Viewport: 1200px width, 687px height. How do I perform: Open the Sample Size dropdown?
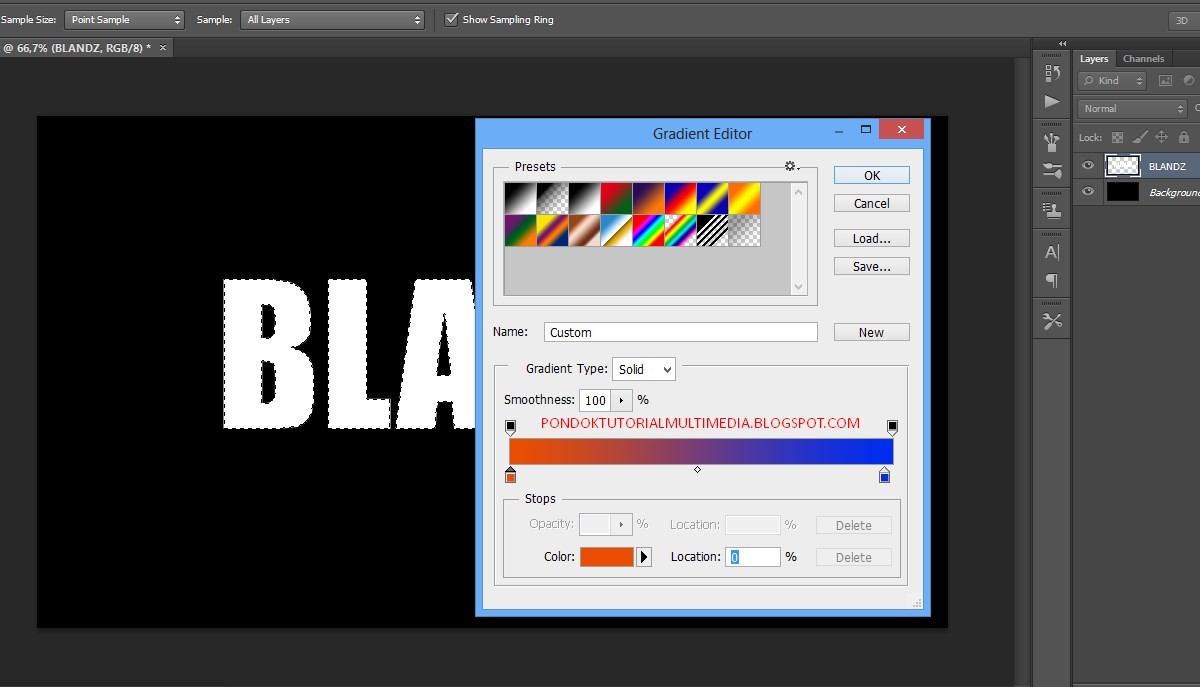(x=124, y=19)
